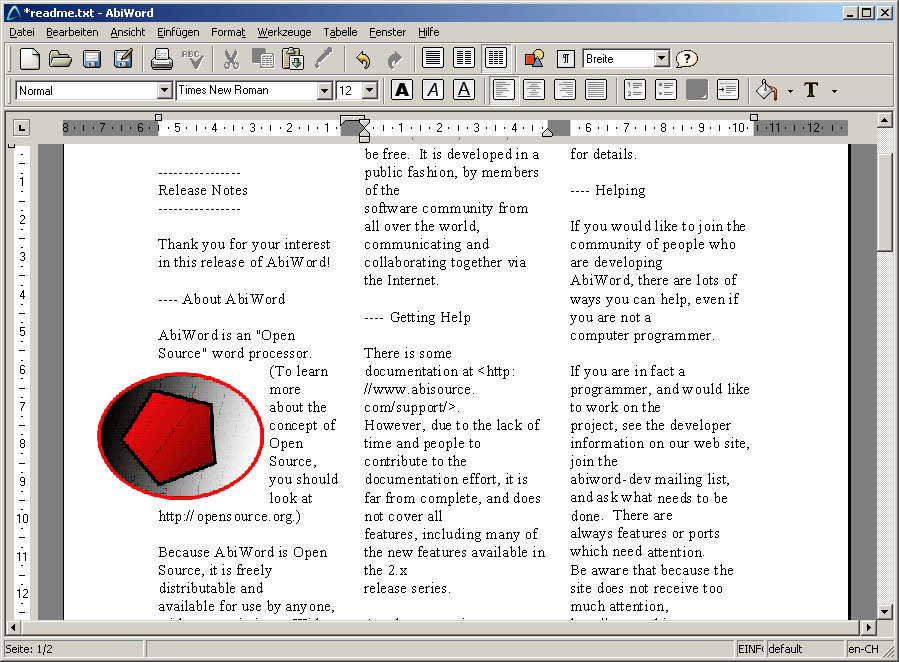
Task: Center align the text
Action: pos(534,90)
